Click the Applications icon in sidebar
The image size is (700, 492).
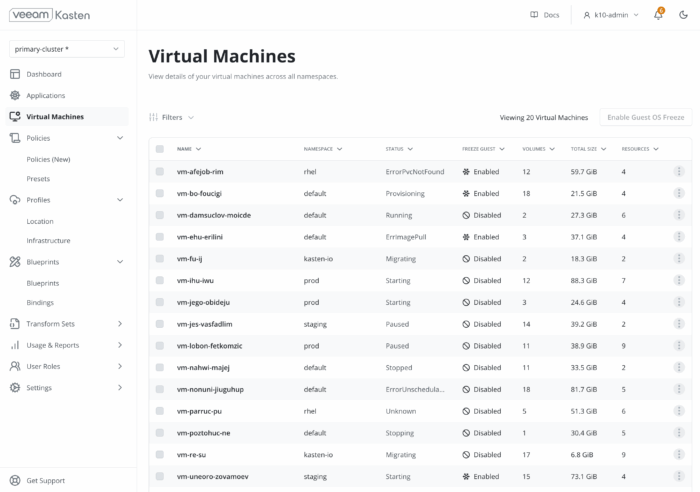(15, 95)
